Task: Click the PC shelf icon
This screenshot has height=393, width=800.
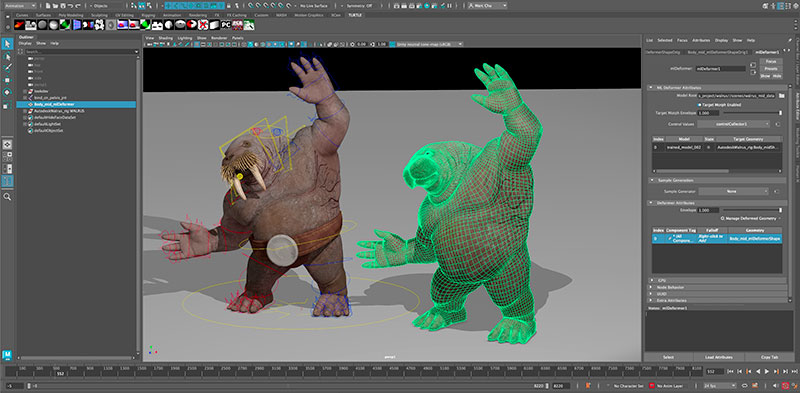Action: 226,24
